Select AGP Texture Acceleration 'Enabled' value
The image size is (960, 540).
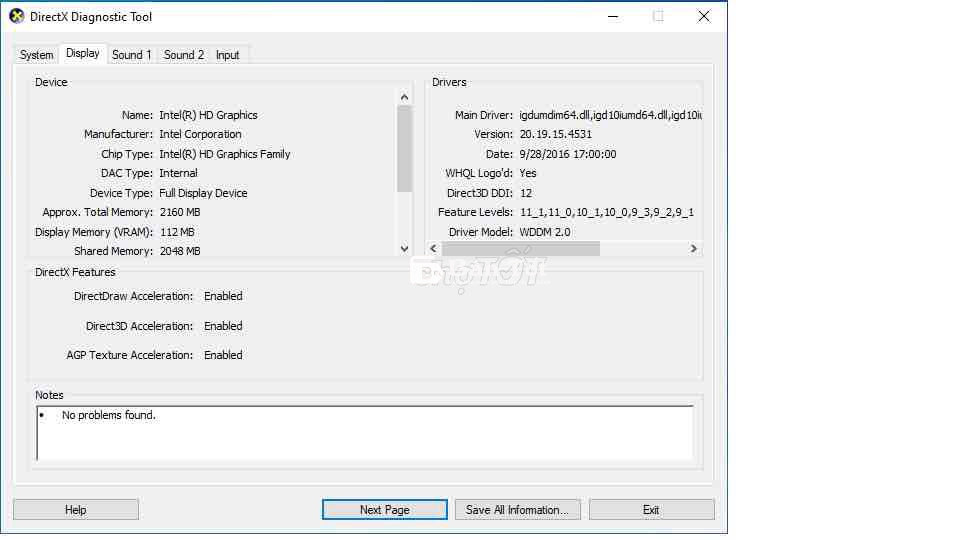click(x=223, y=355)
